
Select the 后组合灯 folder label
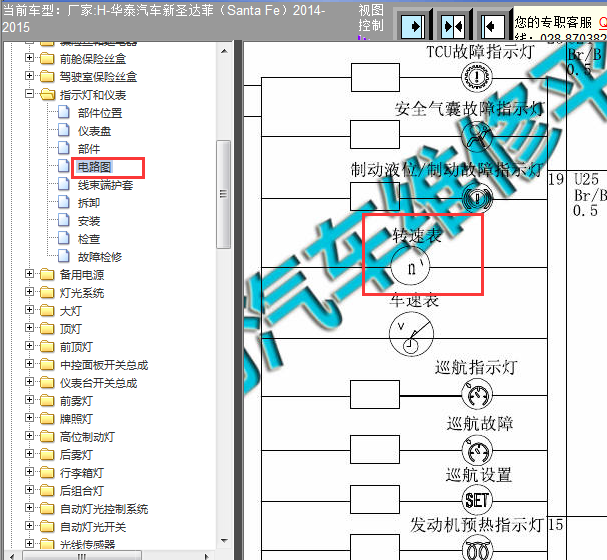(81, 491)
